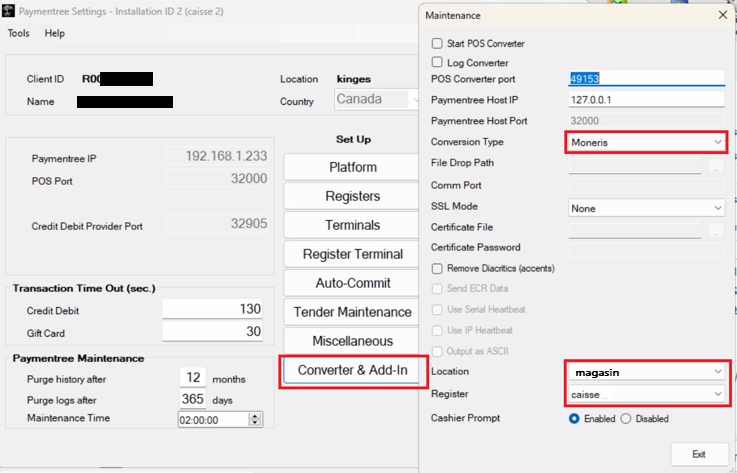Screen dimensions: 737x473
Task: Browse for File Drop Path
Action: click(x=716, y=166)
